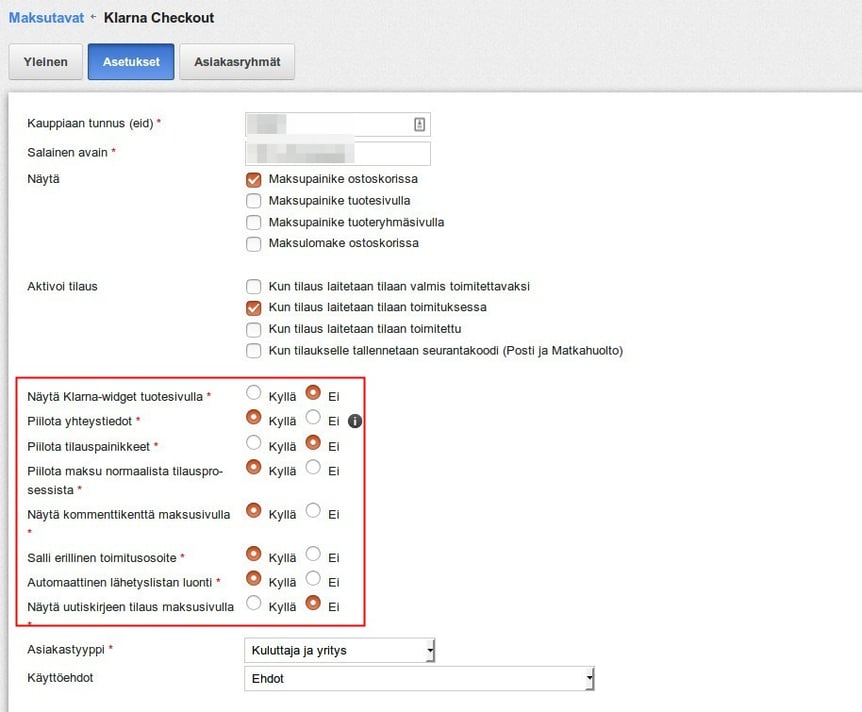
Task: Focus the Kauppiaan tunnus (eid) field
Action: coord(338,124)
